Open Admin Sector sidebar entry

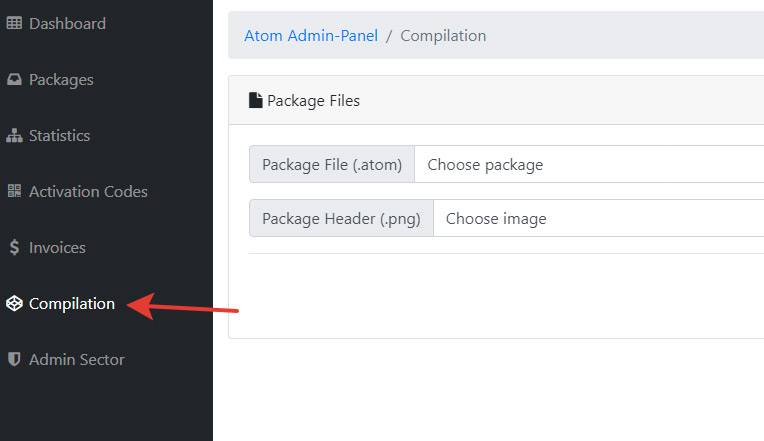[x=77, y=359]
